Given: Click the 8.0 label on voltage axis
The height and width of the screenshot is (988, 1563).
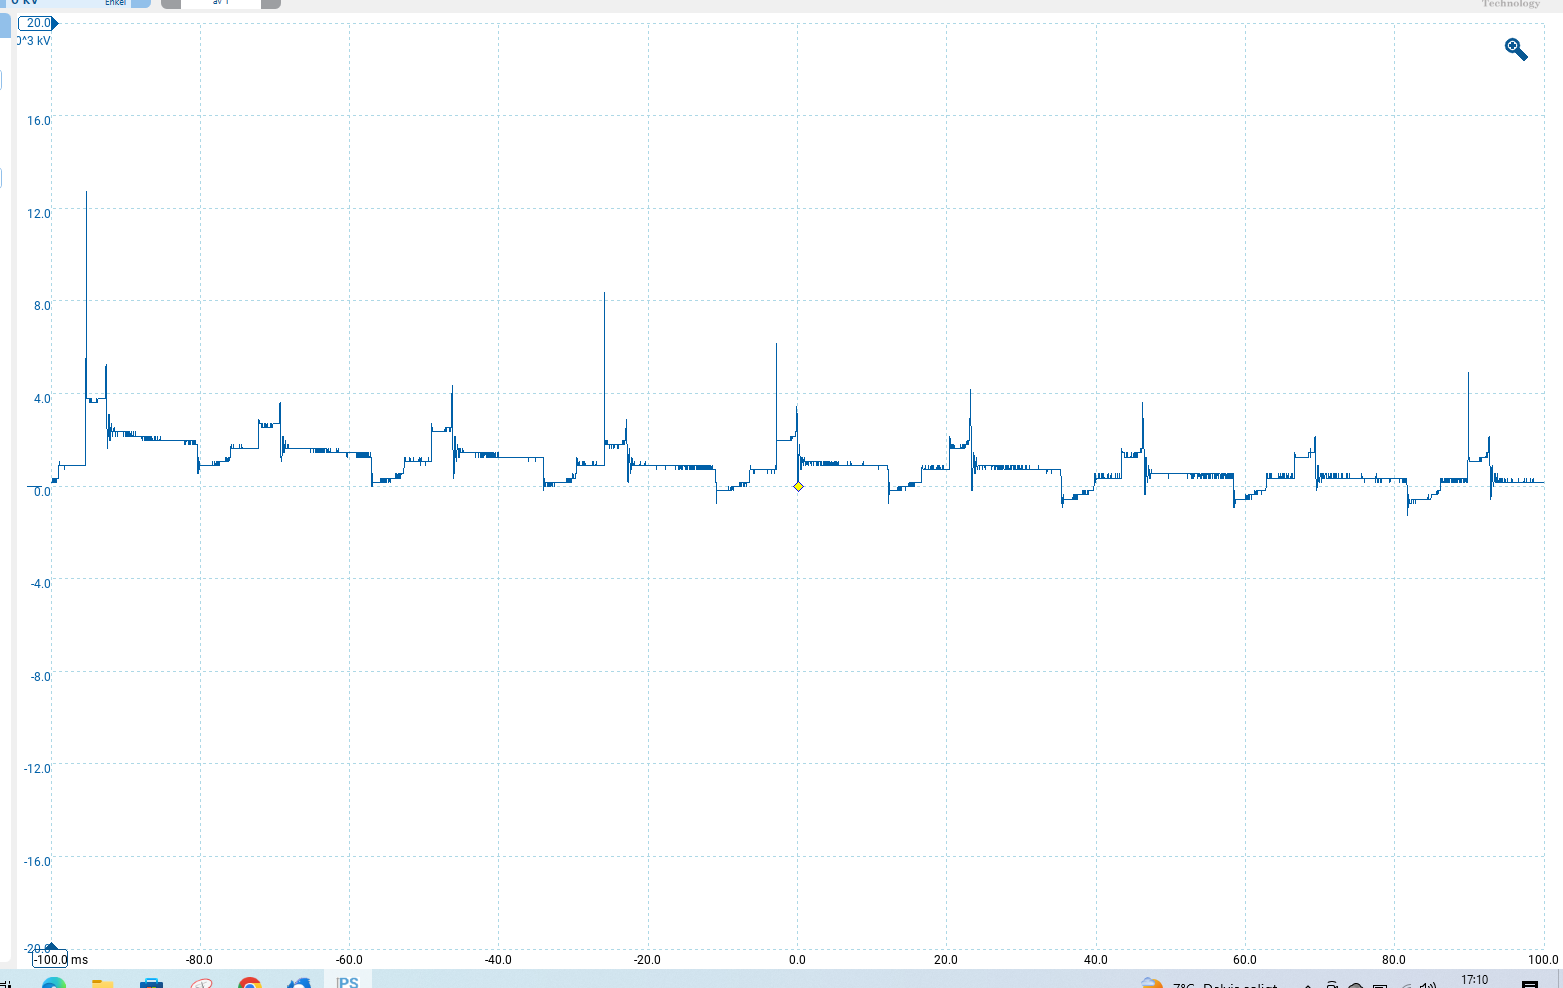Looking at the screenshot, I should (42, 306).
